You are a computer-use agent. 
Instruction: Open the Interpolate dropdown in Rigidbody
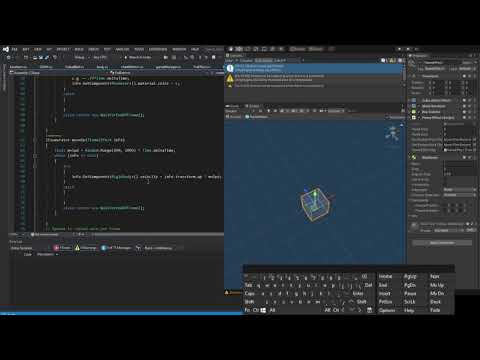[x=460, y=190]
